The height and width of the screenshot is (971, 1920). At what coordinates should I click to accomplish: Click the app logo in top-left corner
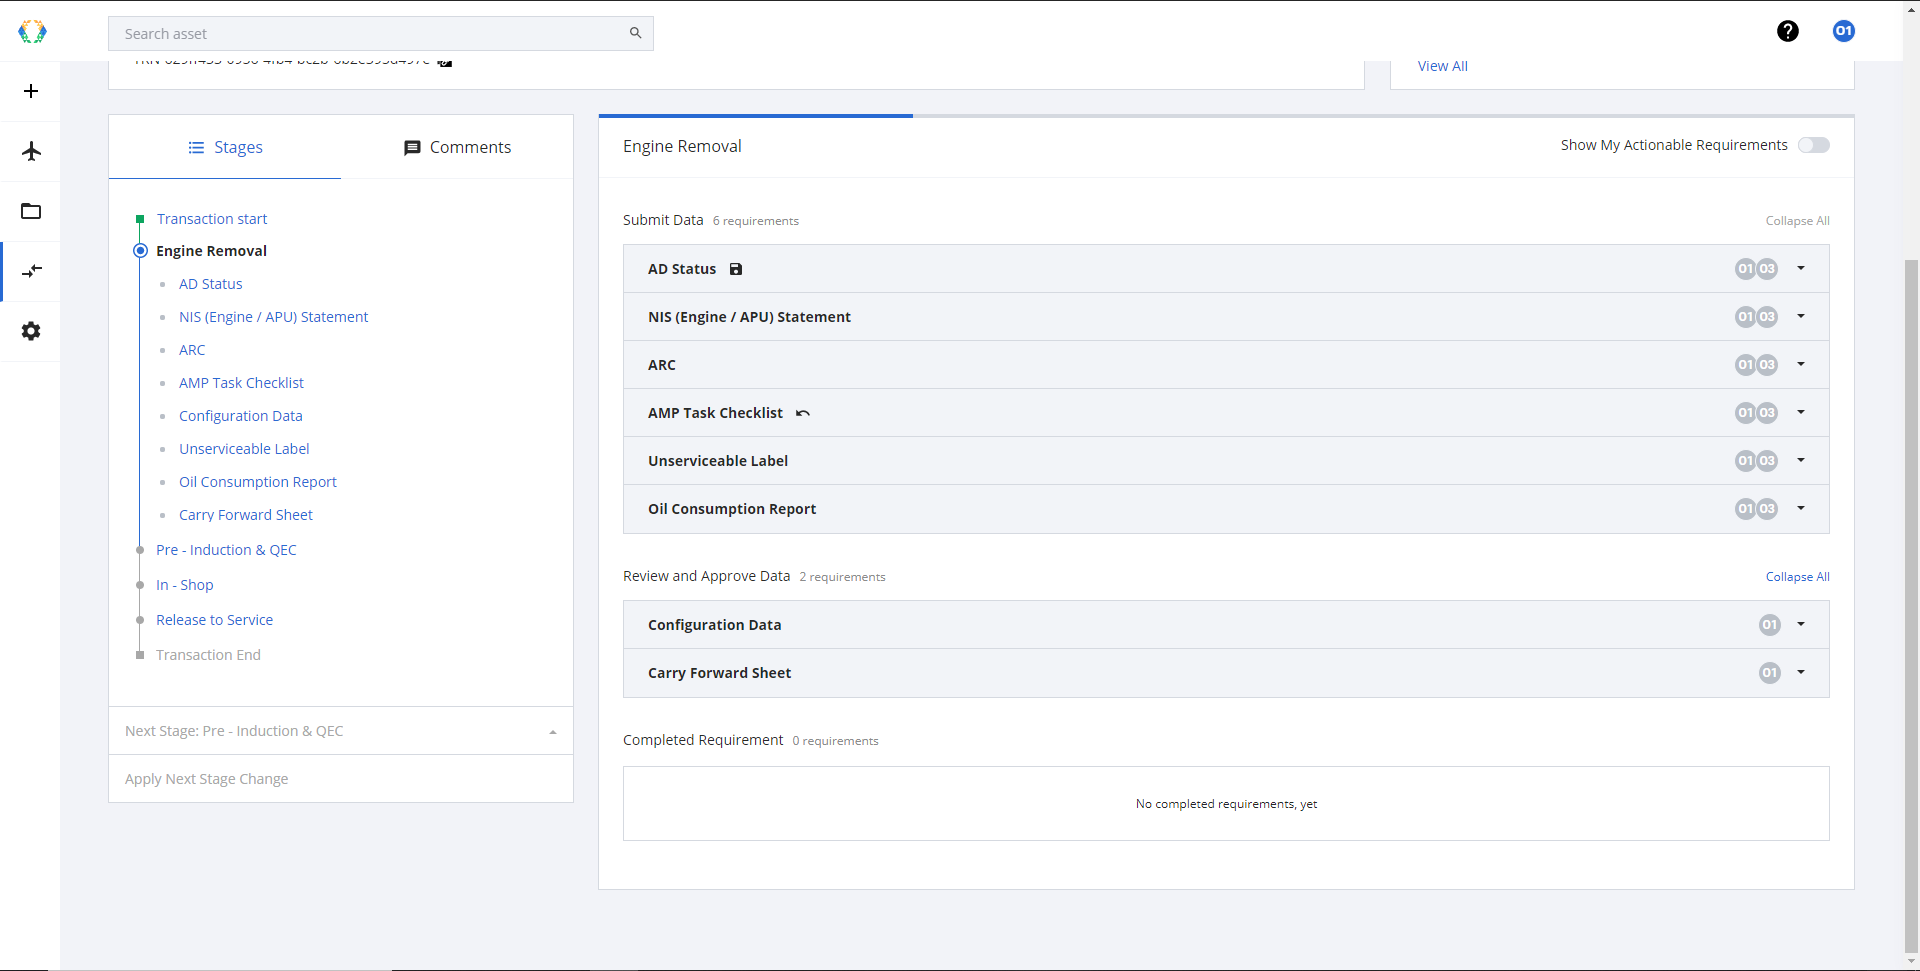(x=32, y=32)
